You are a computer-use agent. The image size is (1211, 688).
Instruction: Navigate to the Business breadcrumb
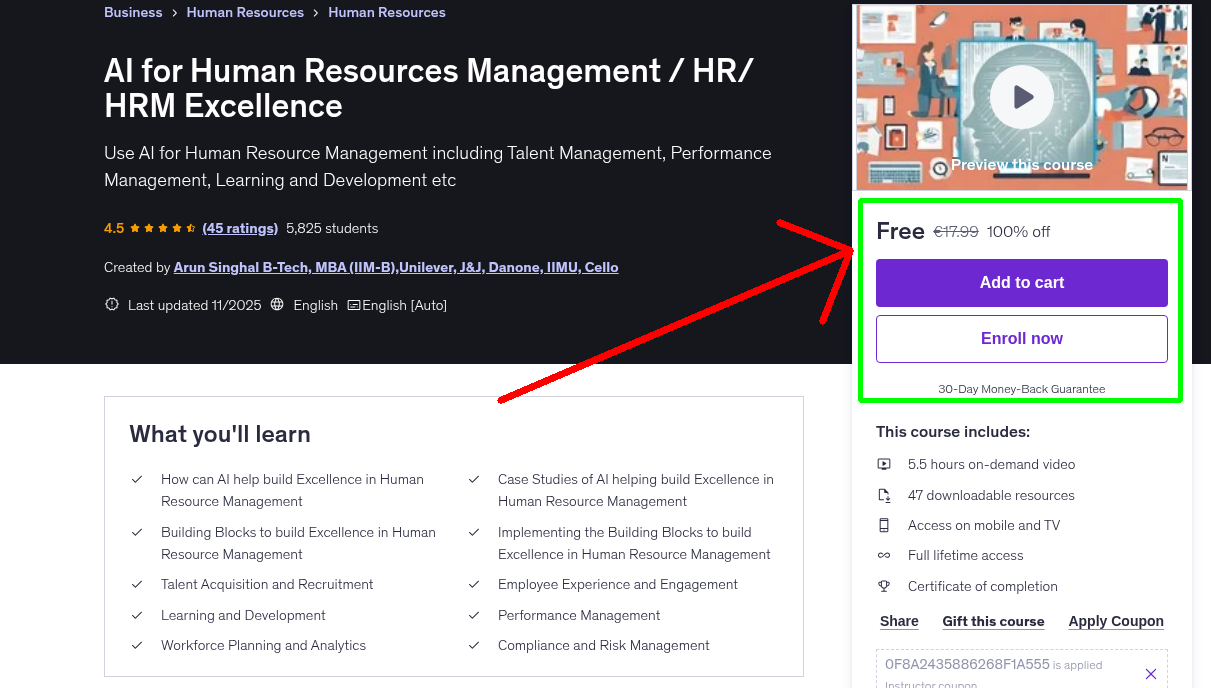132,12
